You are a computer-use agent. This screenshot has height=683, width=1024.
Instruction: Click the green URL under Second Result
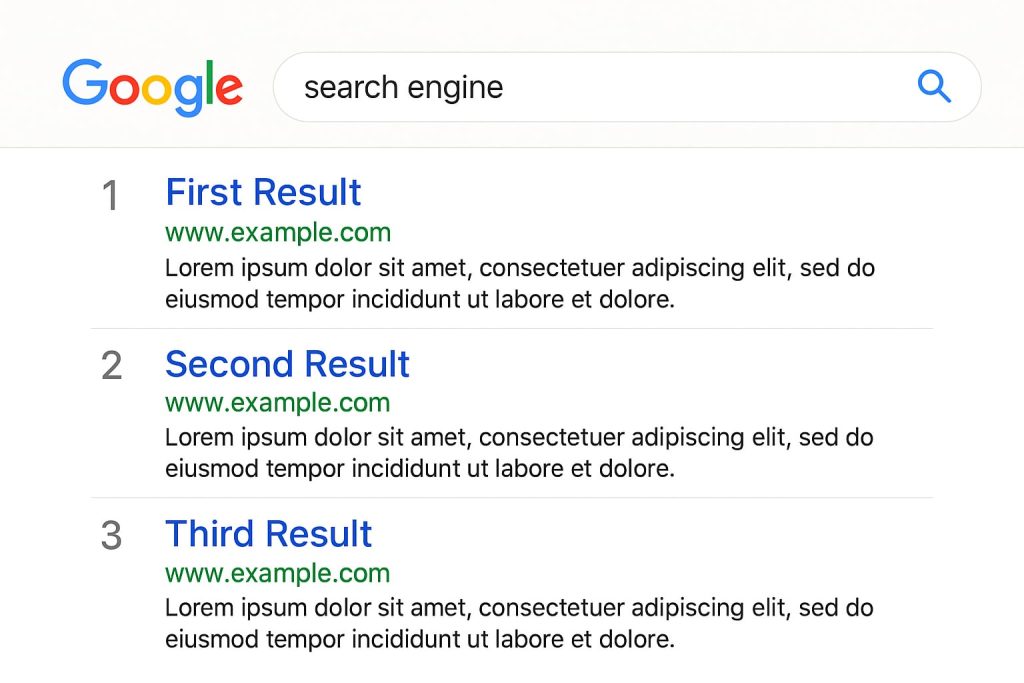278,403
